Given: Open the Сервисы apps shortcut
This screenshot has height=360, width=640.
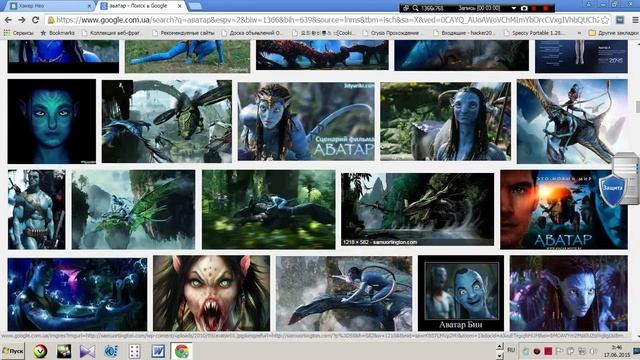Looking at the screenshot, I should coord(18,33).
